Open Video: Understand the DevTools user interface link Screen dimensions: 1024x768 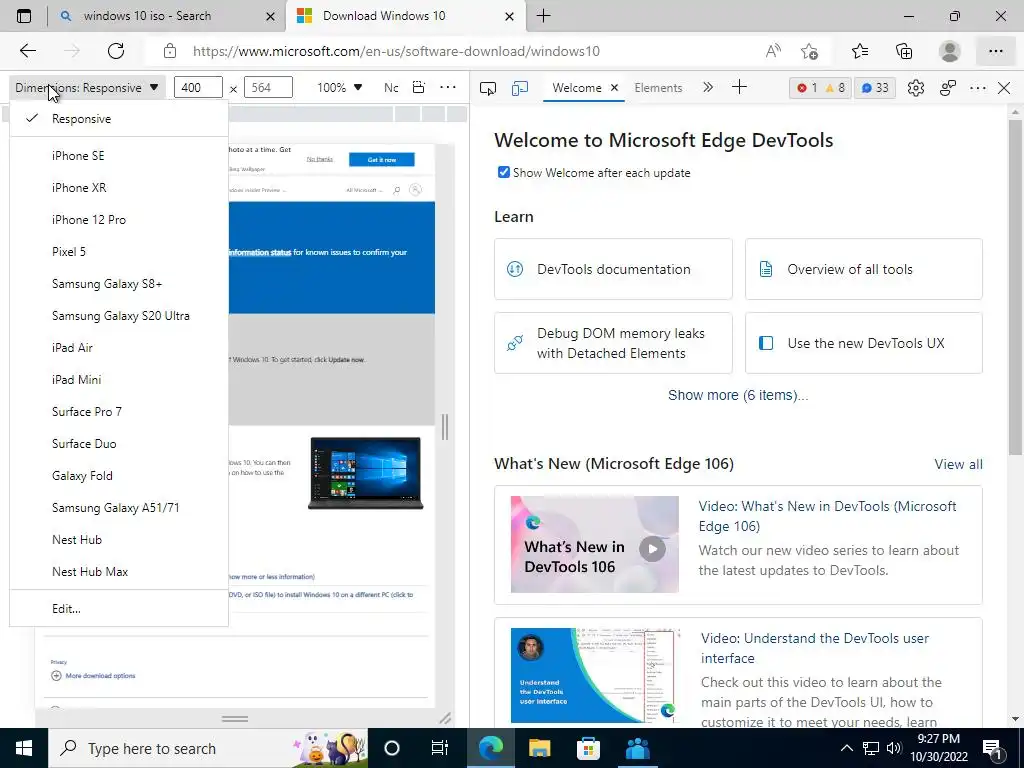click(x=814, y=648)
